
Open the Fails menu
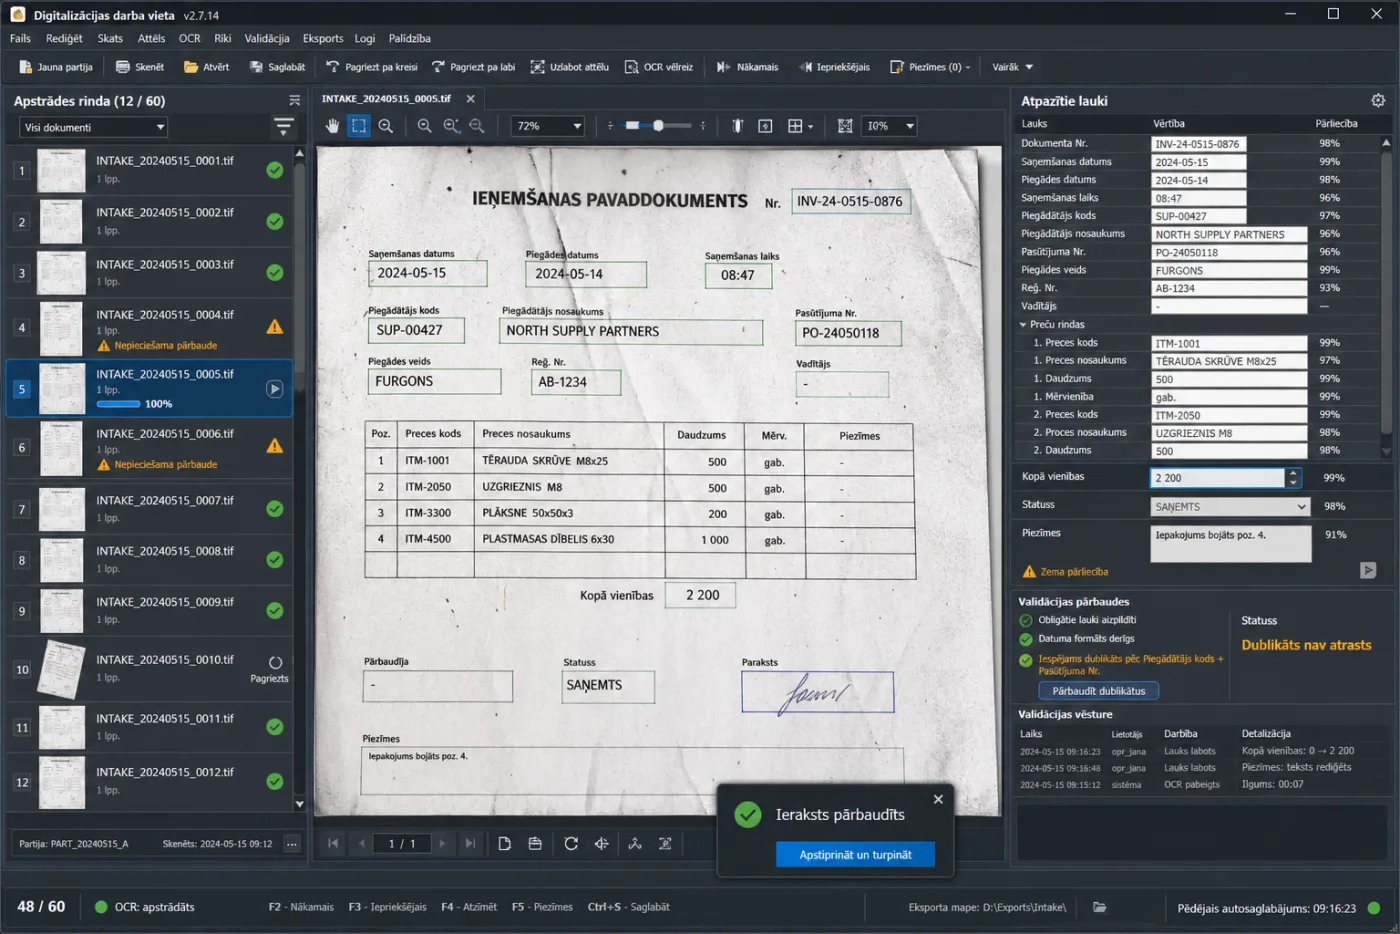coord(20,38)
